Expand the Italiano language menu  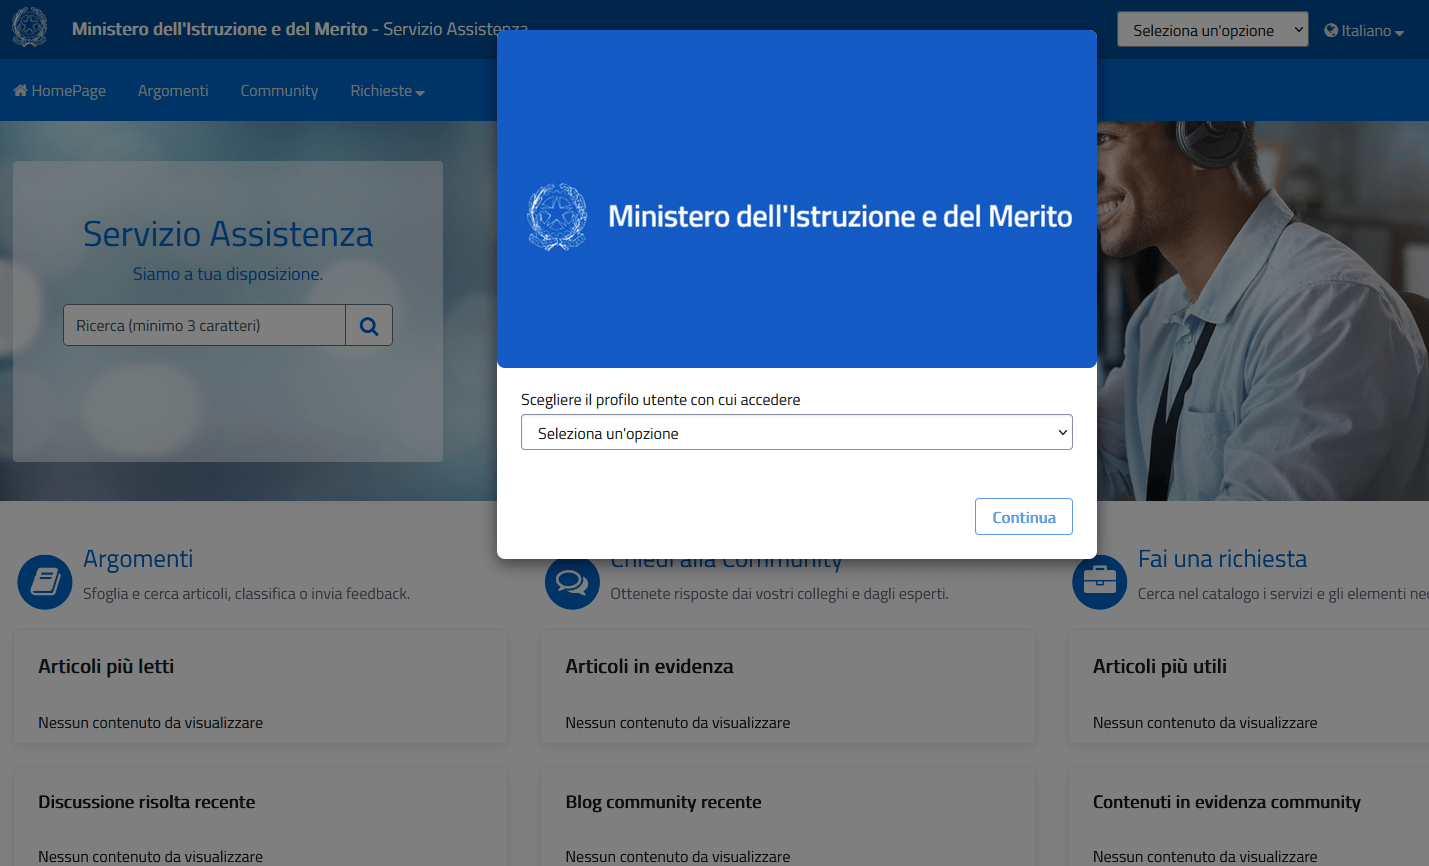coord(1366,31)
